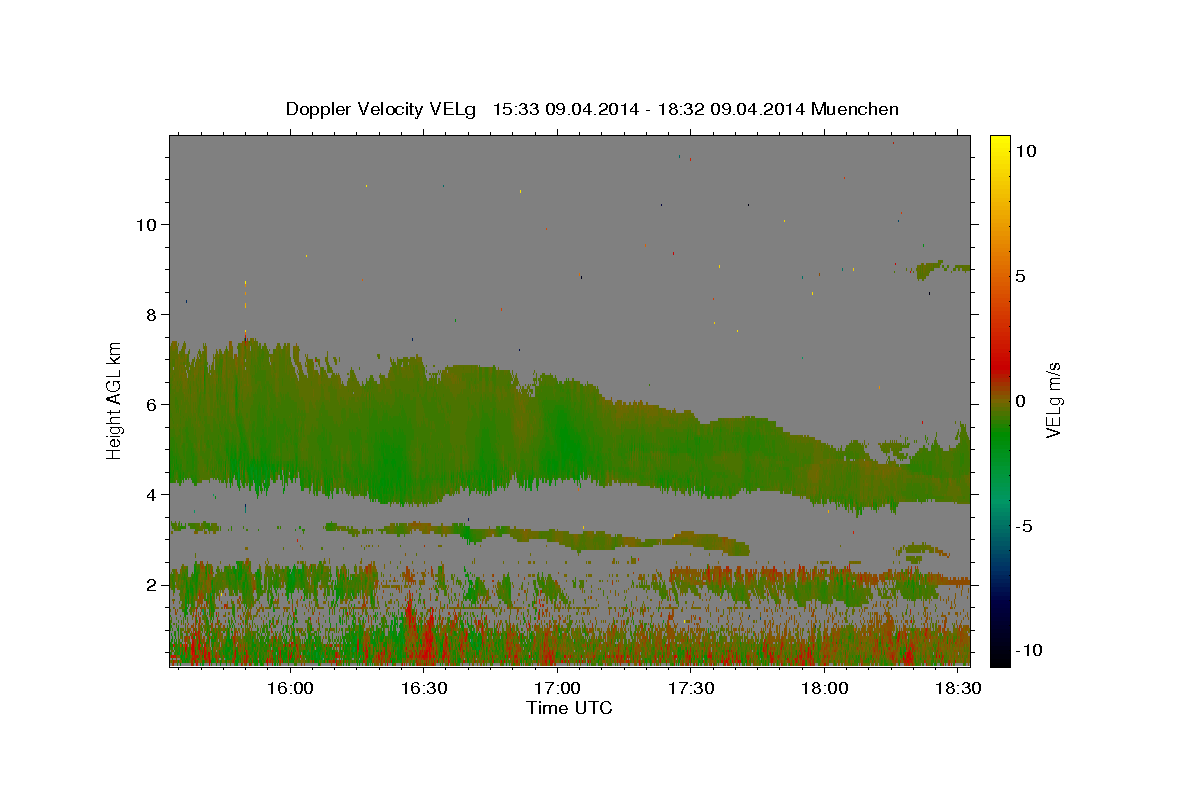Click the colorbar value 0
The width and height of the screenshot is (1200, 800).
point(1020,401)
